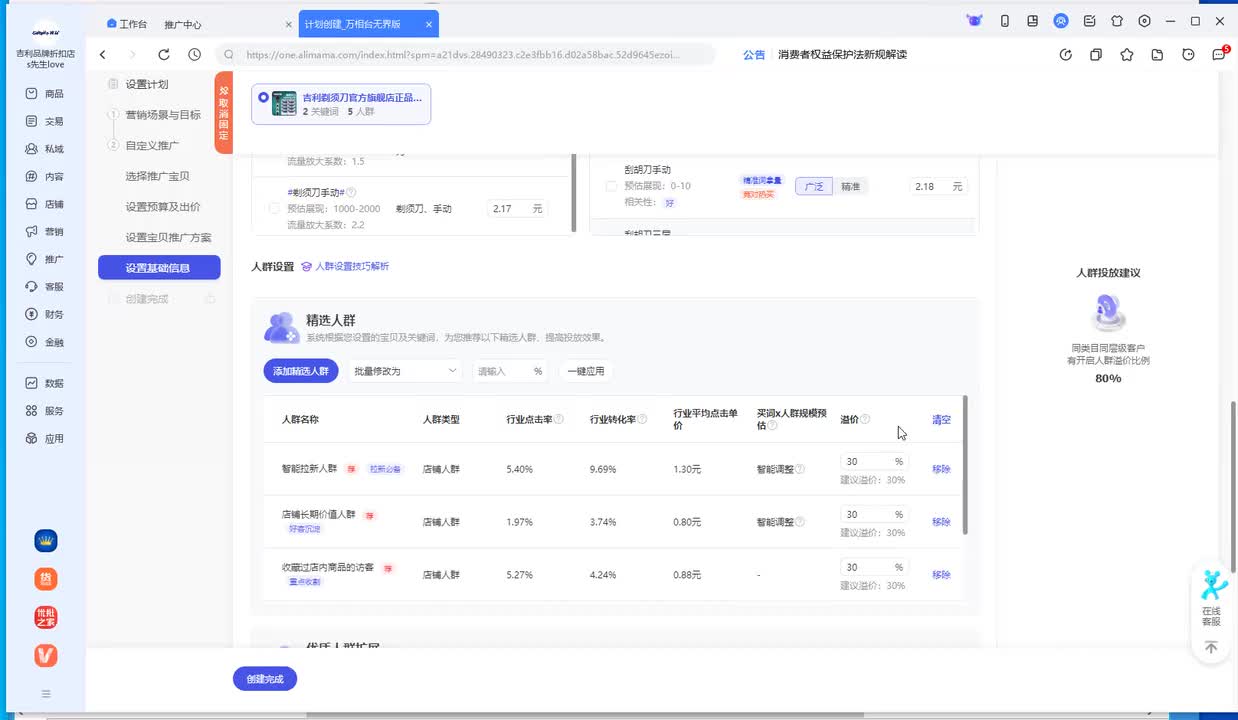
Task: Open the edit note icon in title bar
Action: pos(1089,21)
